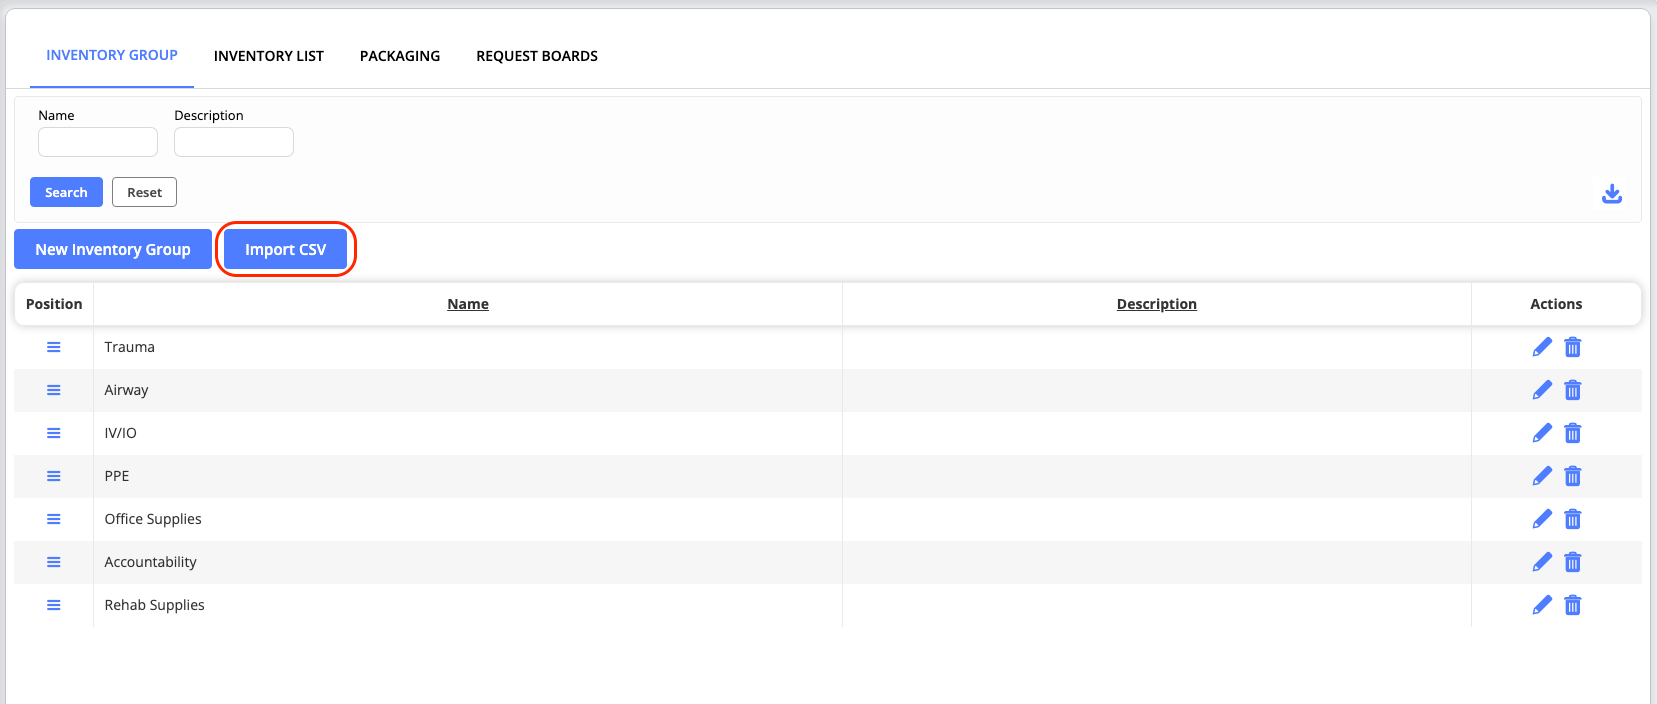Edit the Accountability group
1657x704 pixels.
[1542, 562]
